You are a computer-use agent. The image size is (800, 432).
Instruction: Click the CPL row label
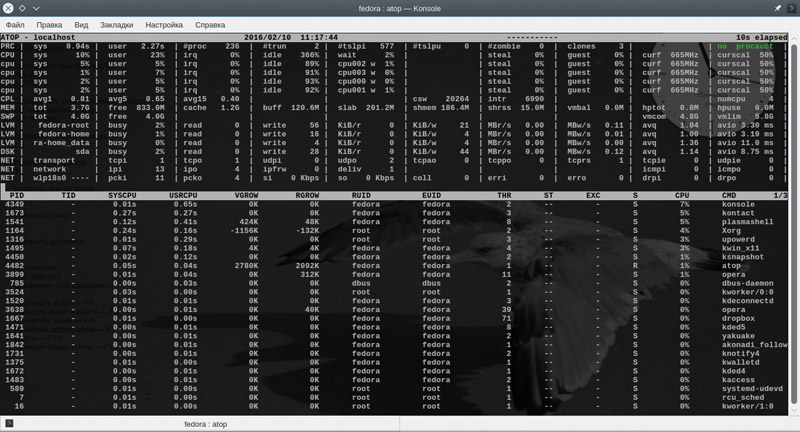click(8, 99)
